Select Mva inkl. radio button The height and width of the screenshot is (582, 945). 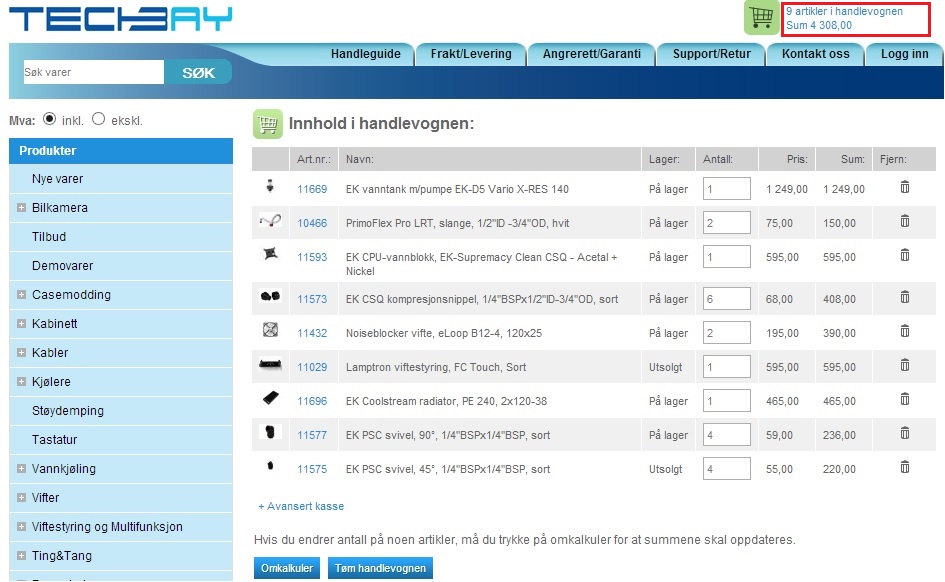tap(49, 119)
